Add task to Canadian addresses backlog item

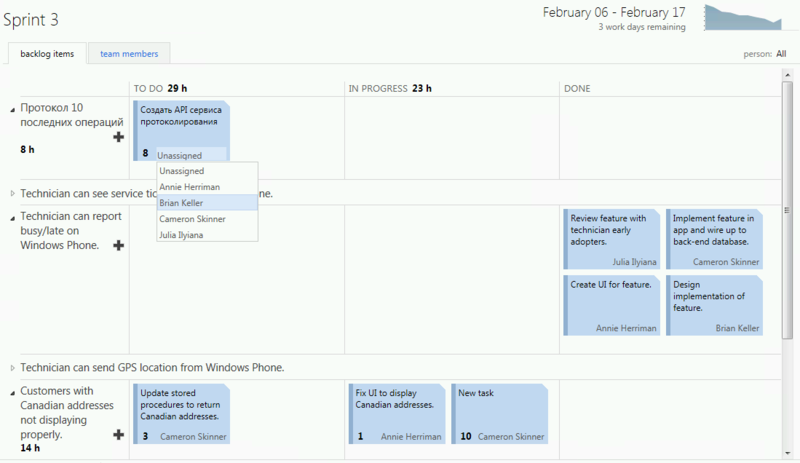click(119, 435)
